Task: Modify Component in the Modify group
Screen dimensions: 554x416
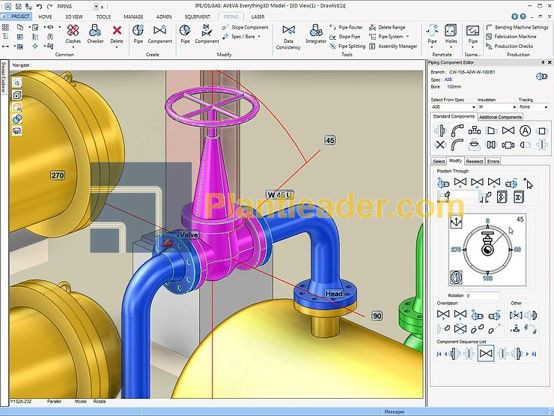Action: (x=207, y=34)
